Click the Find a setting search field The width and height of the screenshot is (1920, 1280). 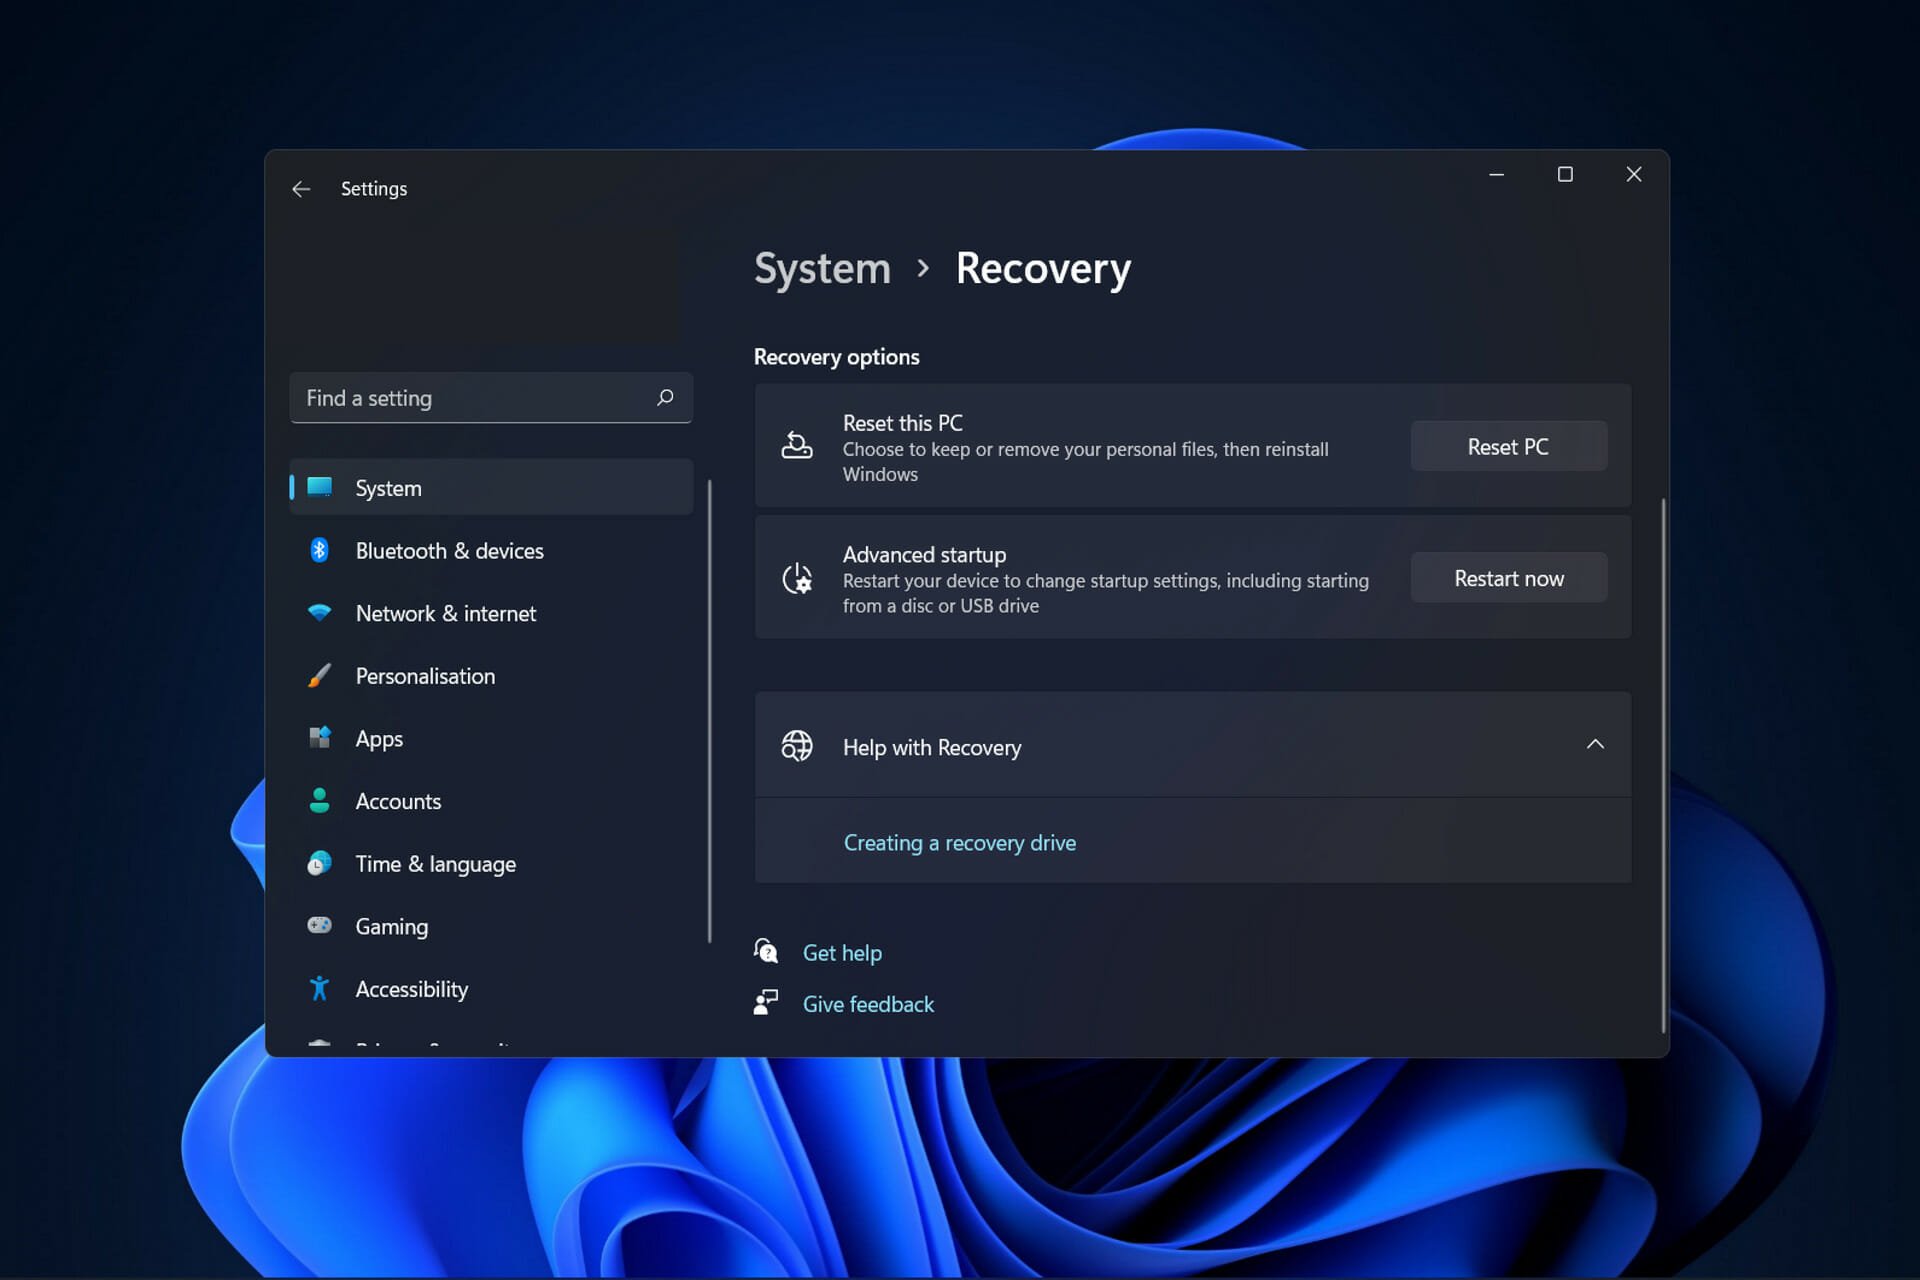point(491,398)
